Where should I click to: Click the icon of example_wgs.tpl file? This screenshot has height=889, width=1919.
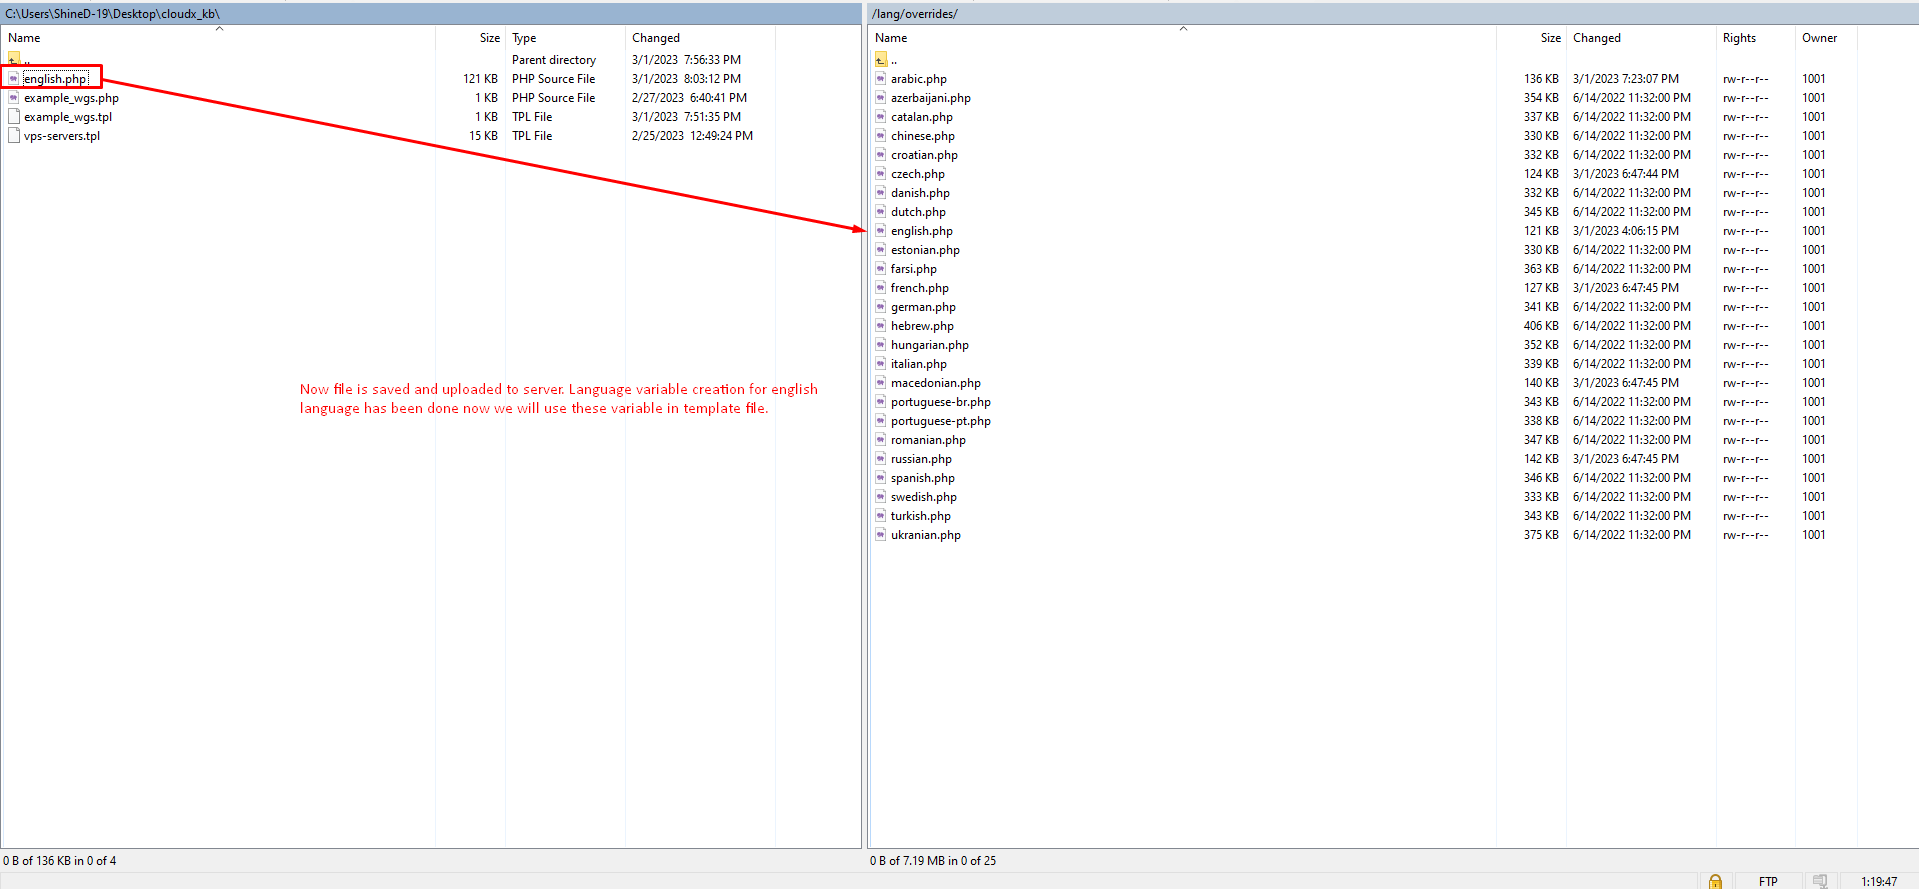14,117
